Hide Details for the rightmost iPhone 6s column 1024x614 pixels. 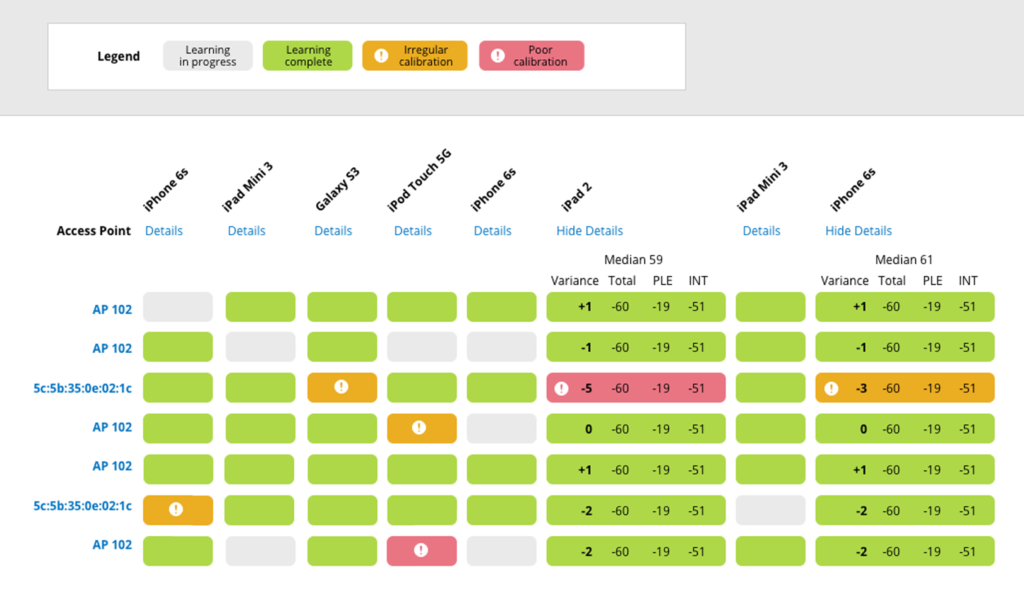tap(858, 230)
